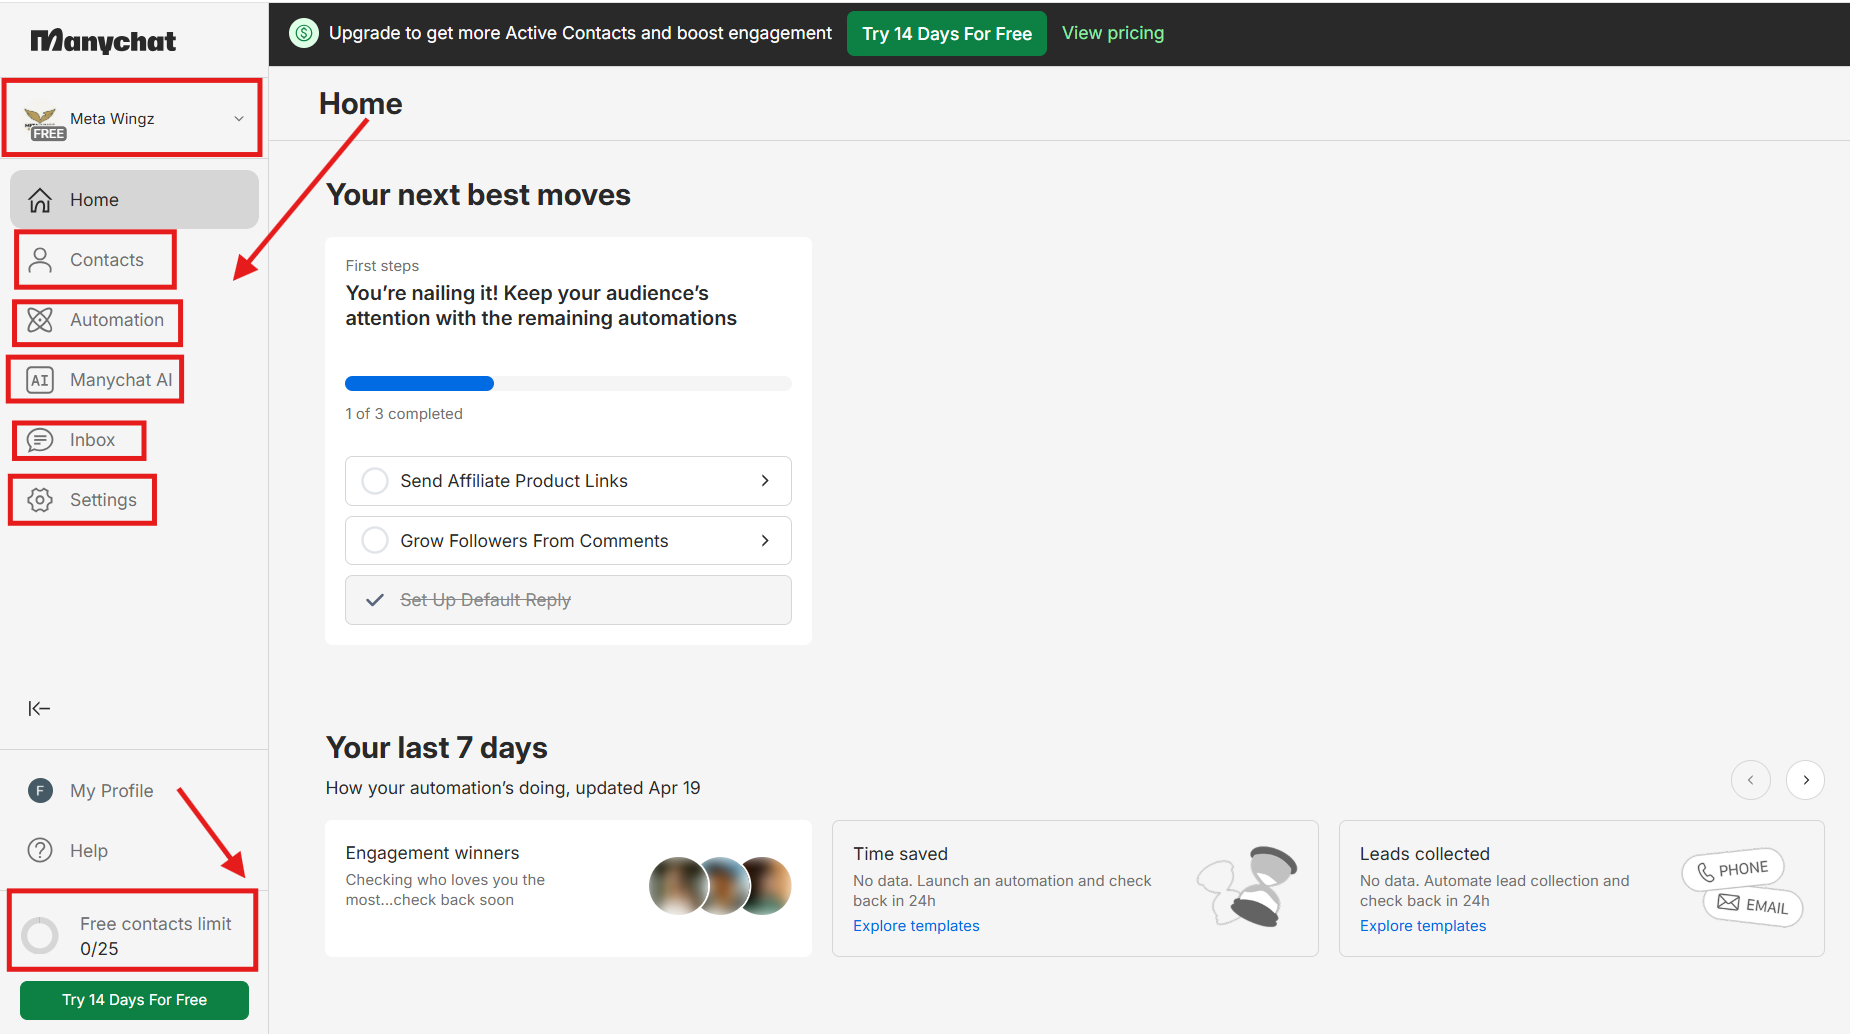Go to next stats card arrow

(x=1806, y=780)
